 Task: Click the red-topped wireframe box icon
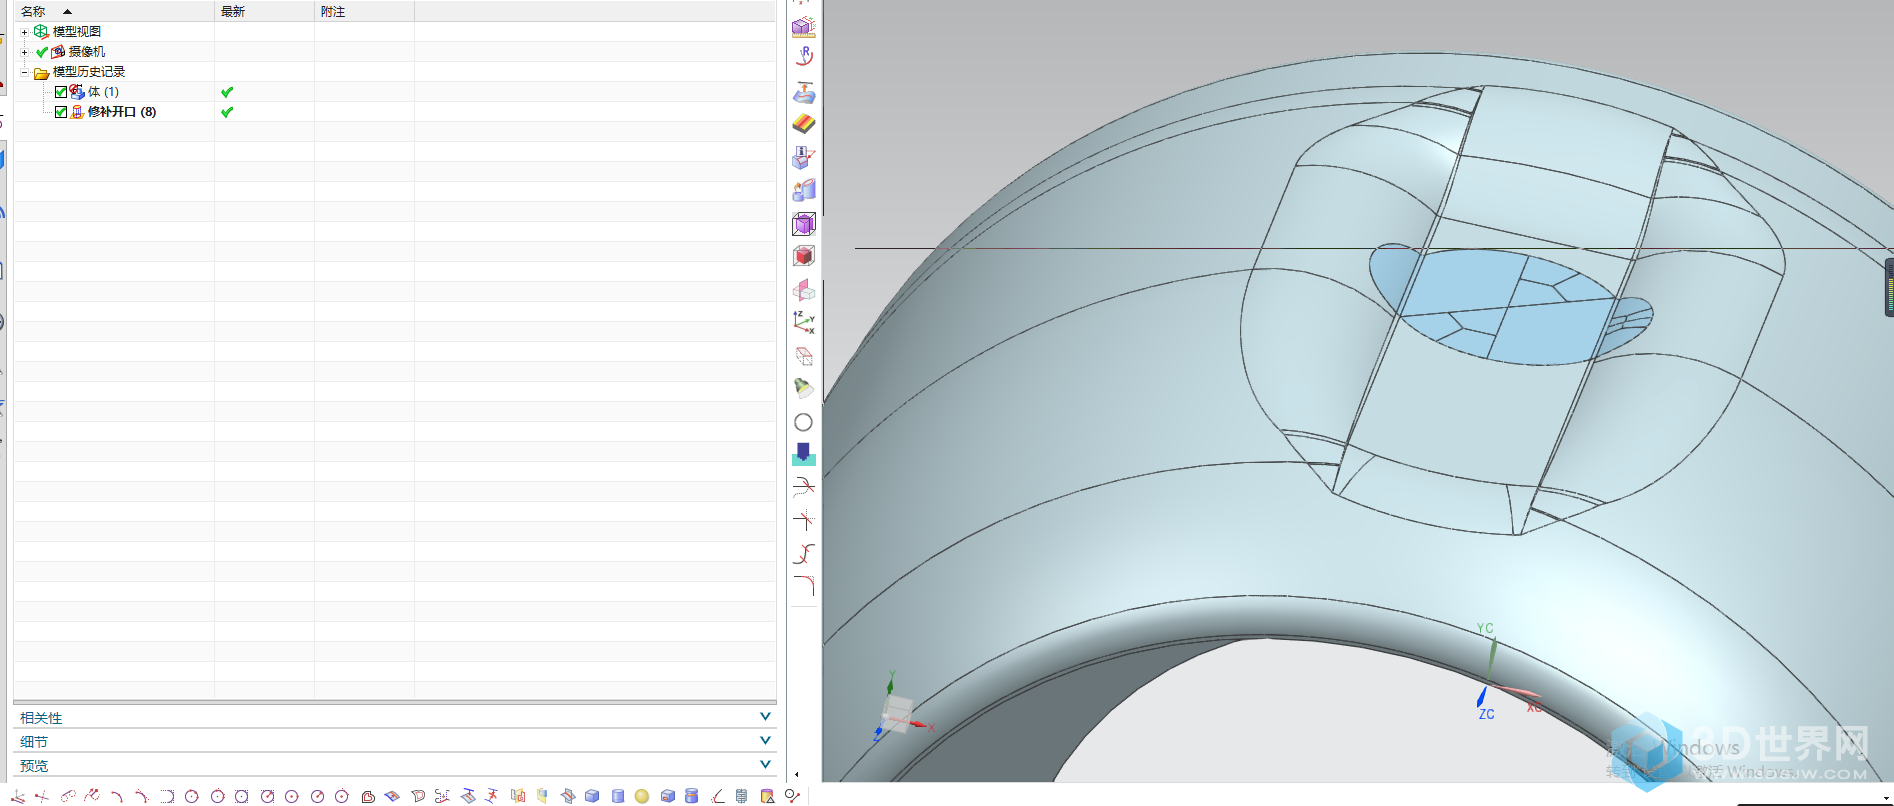click(804, 356)
